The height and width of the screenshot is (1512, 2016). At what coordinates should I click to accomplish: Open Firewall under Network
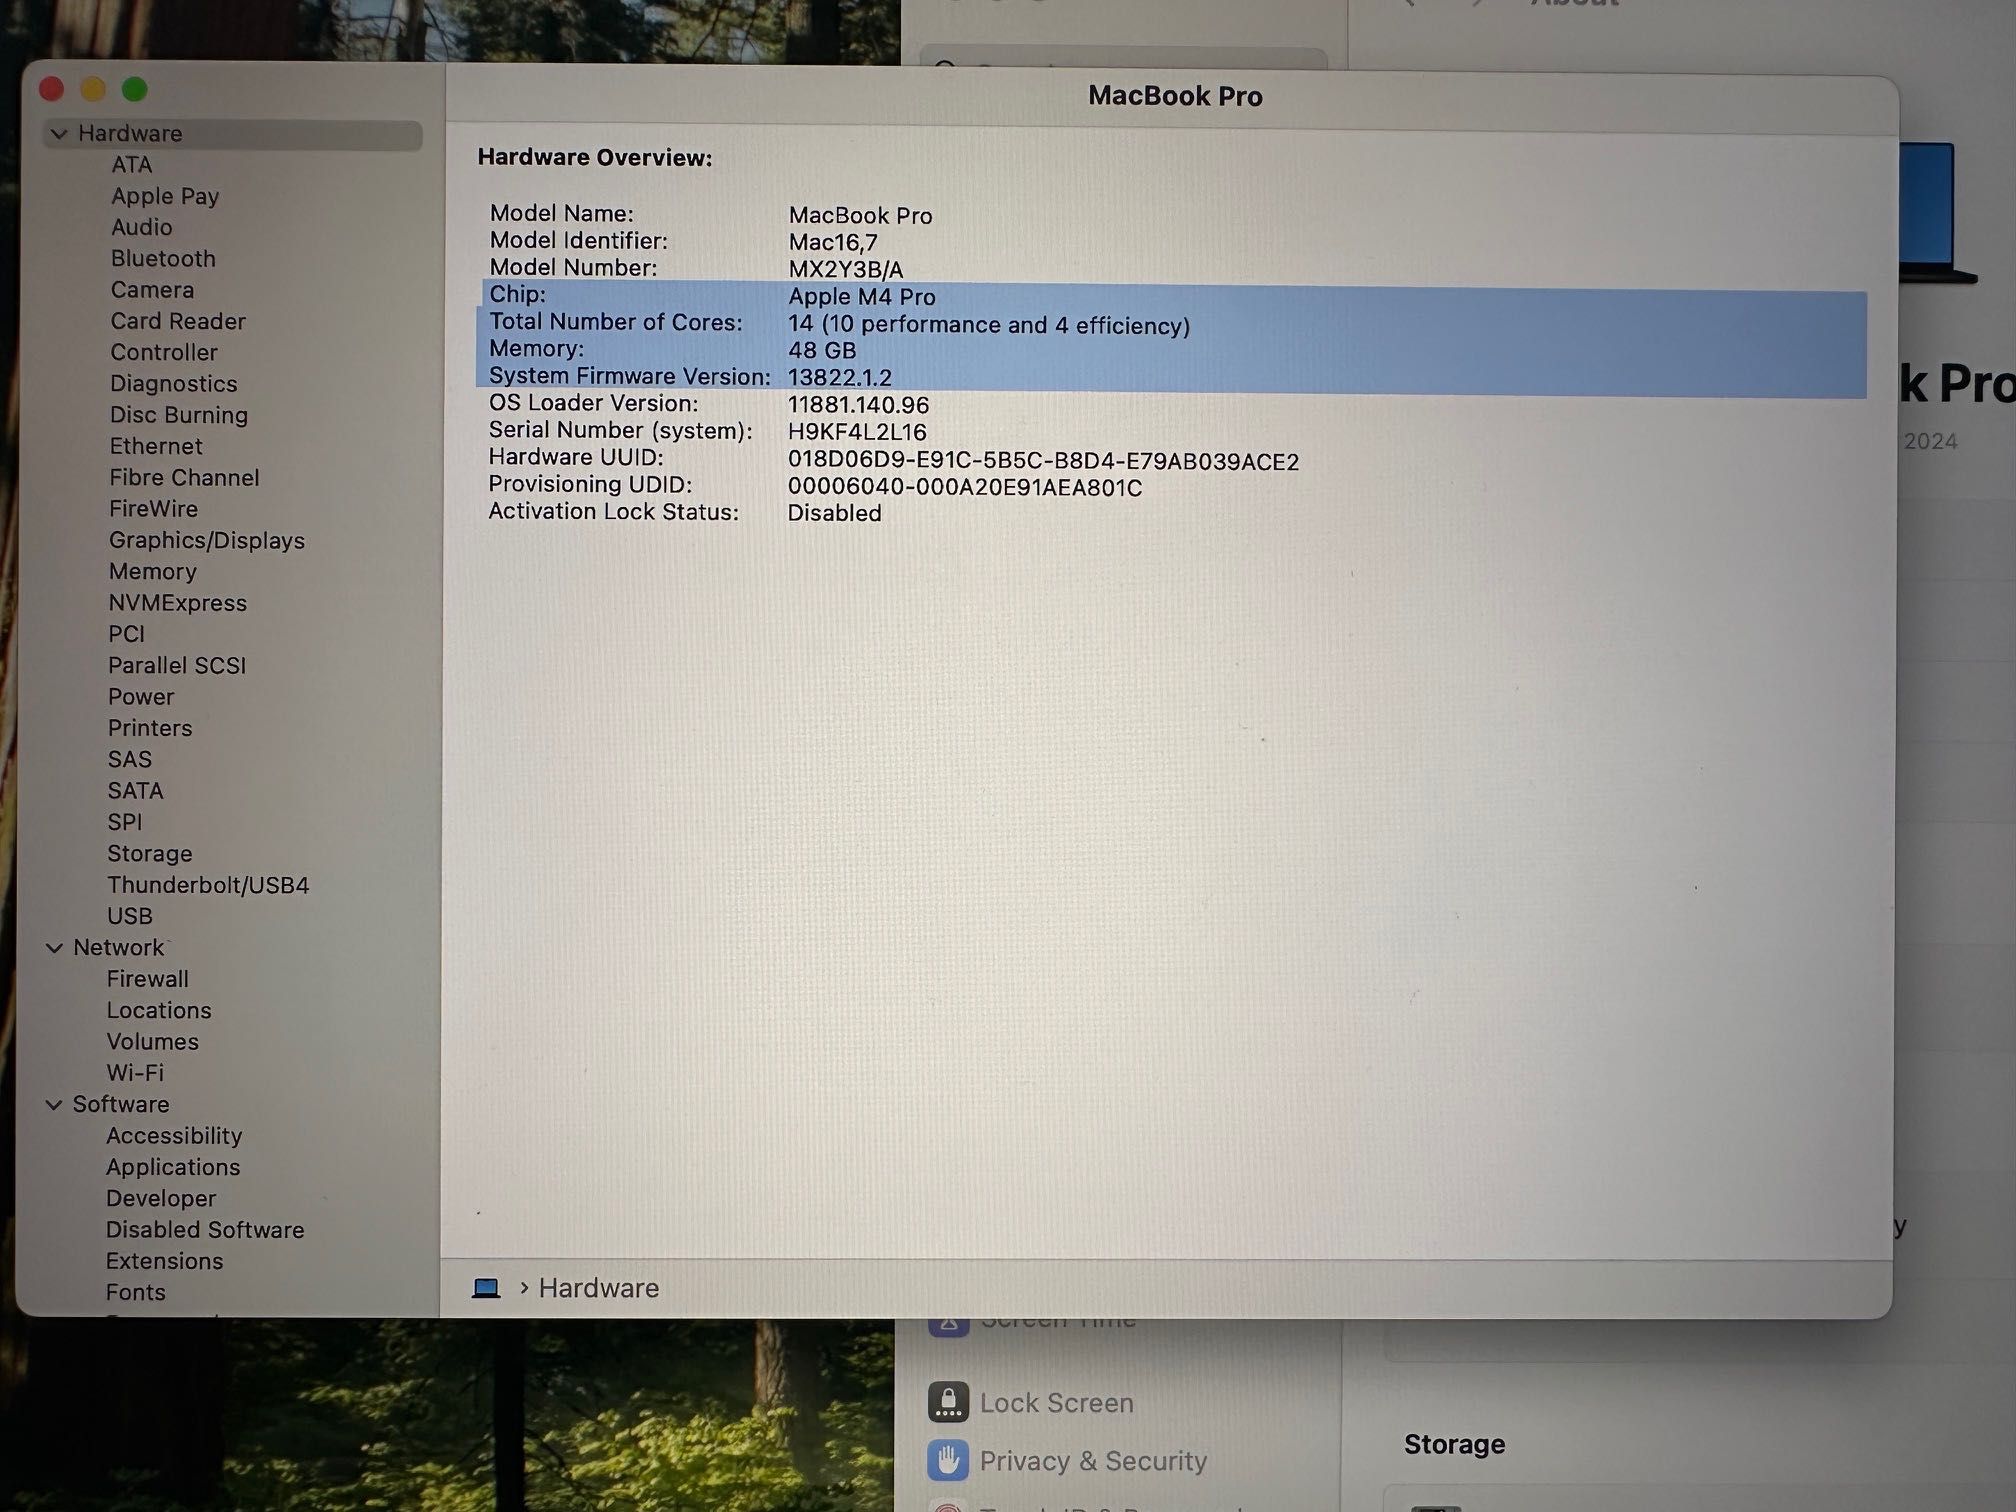tap(148, 979)
